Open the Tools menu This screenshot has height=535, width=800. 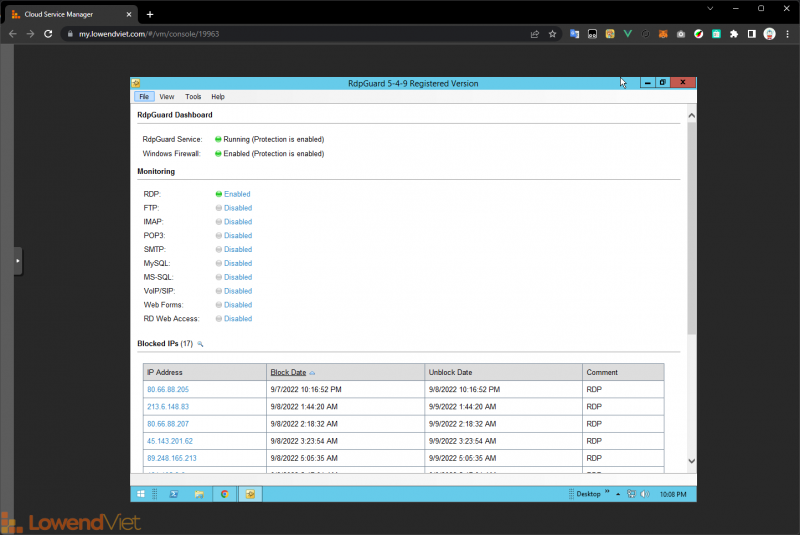click(193, 97)
